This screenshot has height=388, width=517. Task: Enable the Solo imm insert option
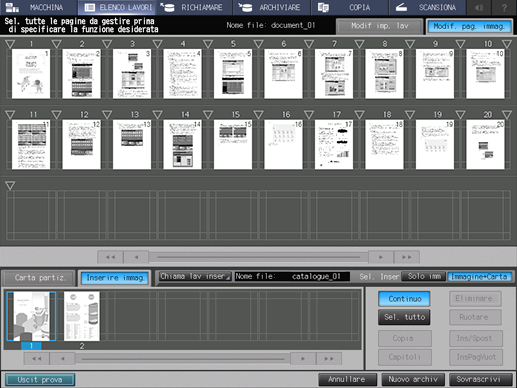pos(424,276)
